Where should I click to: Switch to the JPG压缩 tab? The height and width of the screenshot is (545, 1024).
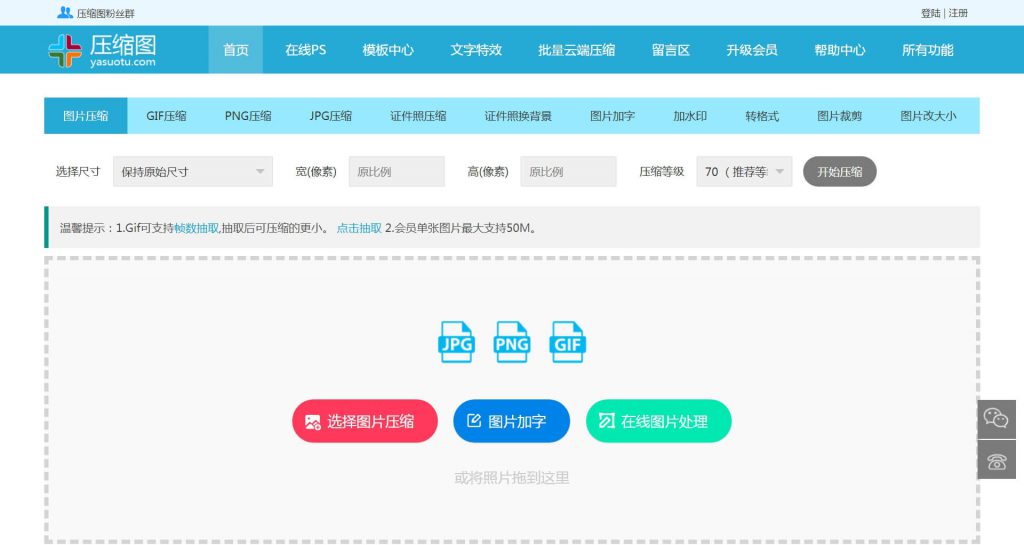tap(330, 116)
